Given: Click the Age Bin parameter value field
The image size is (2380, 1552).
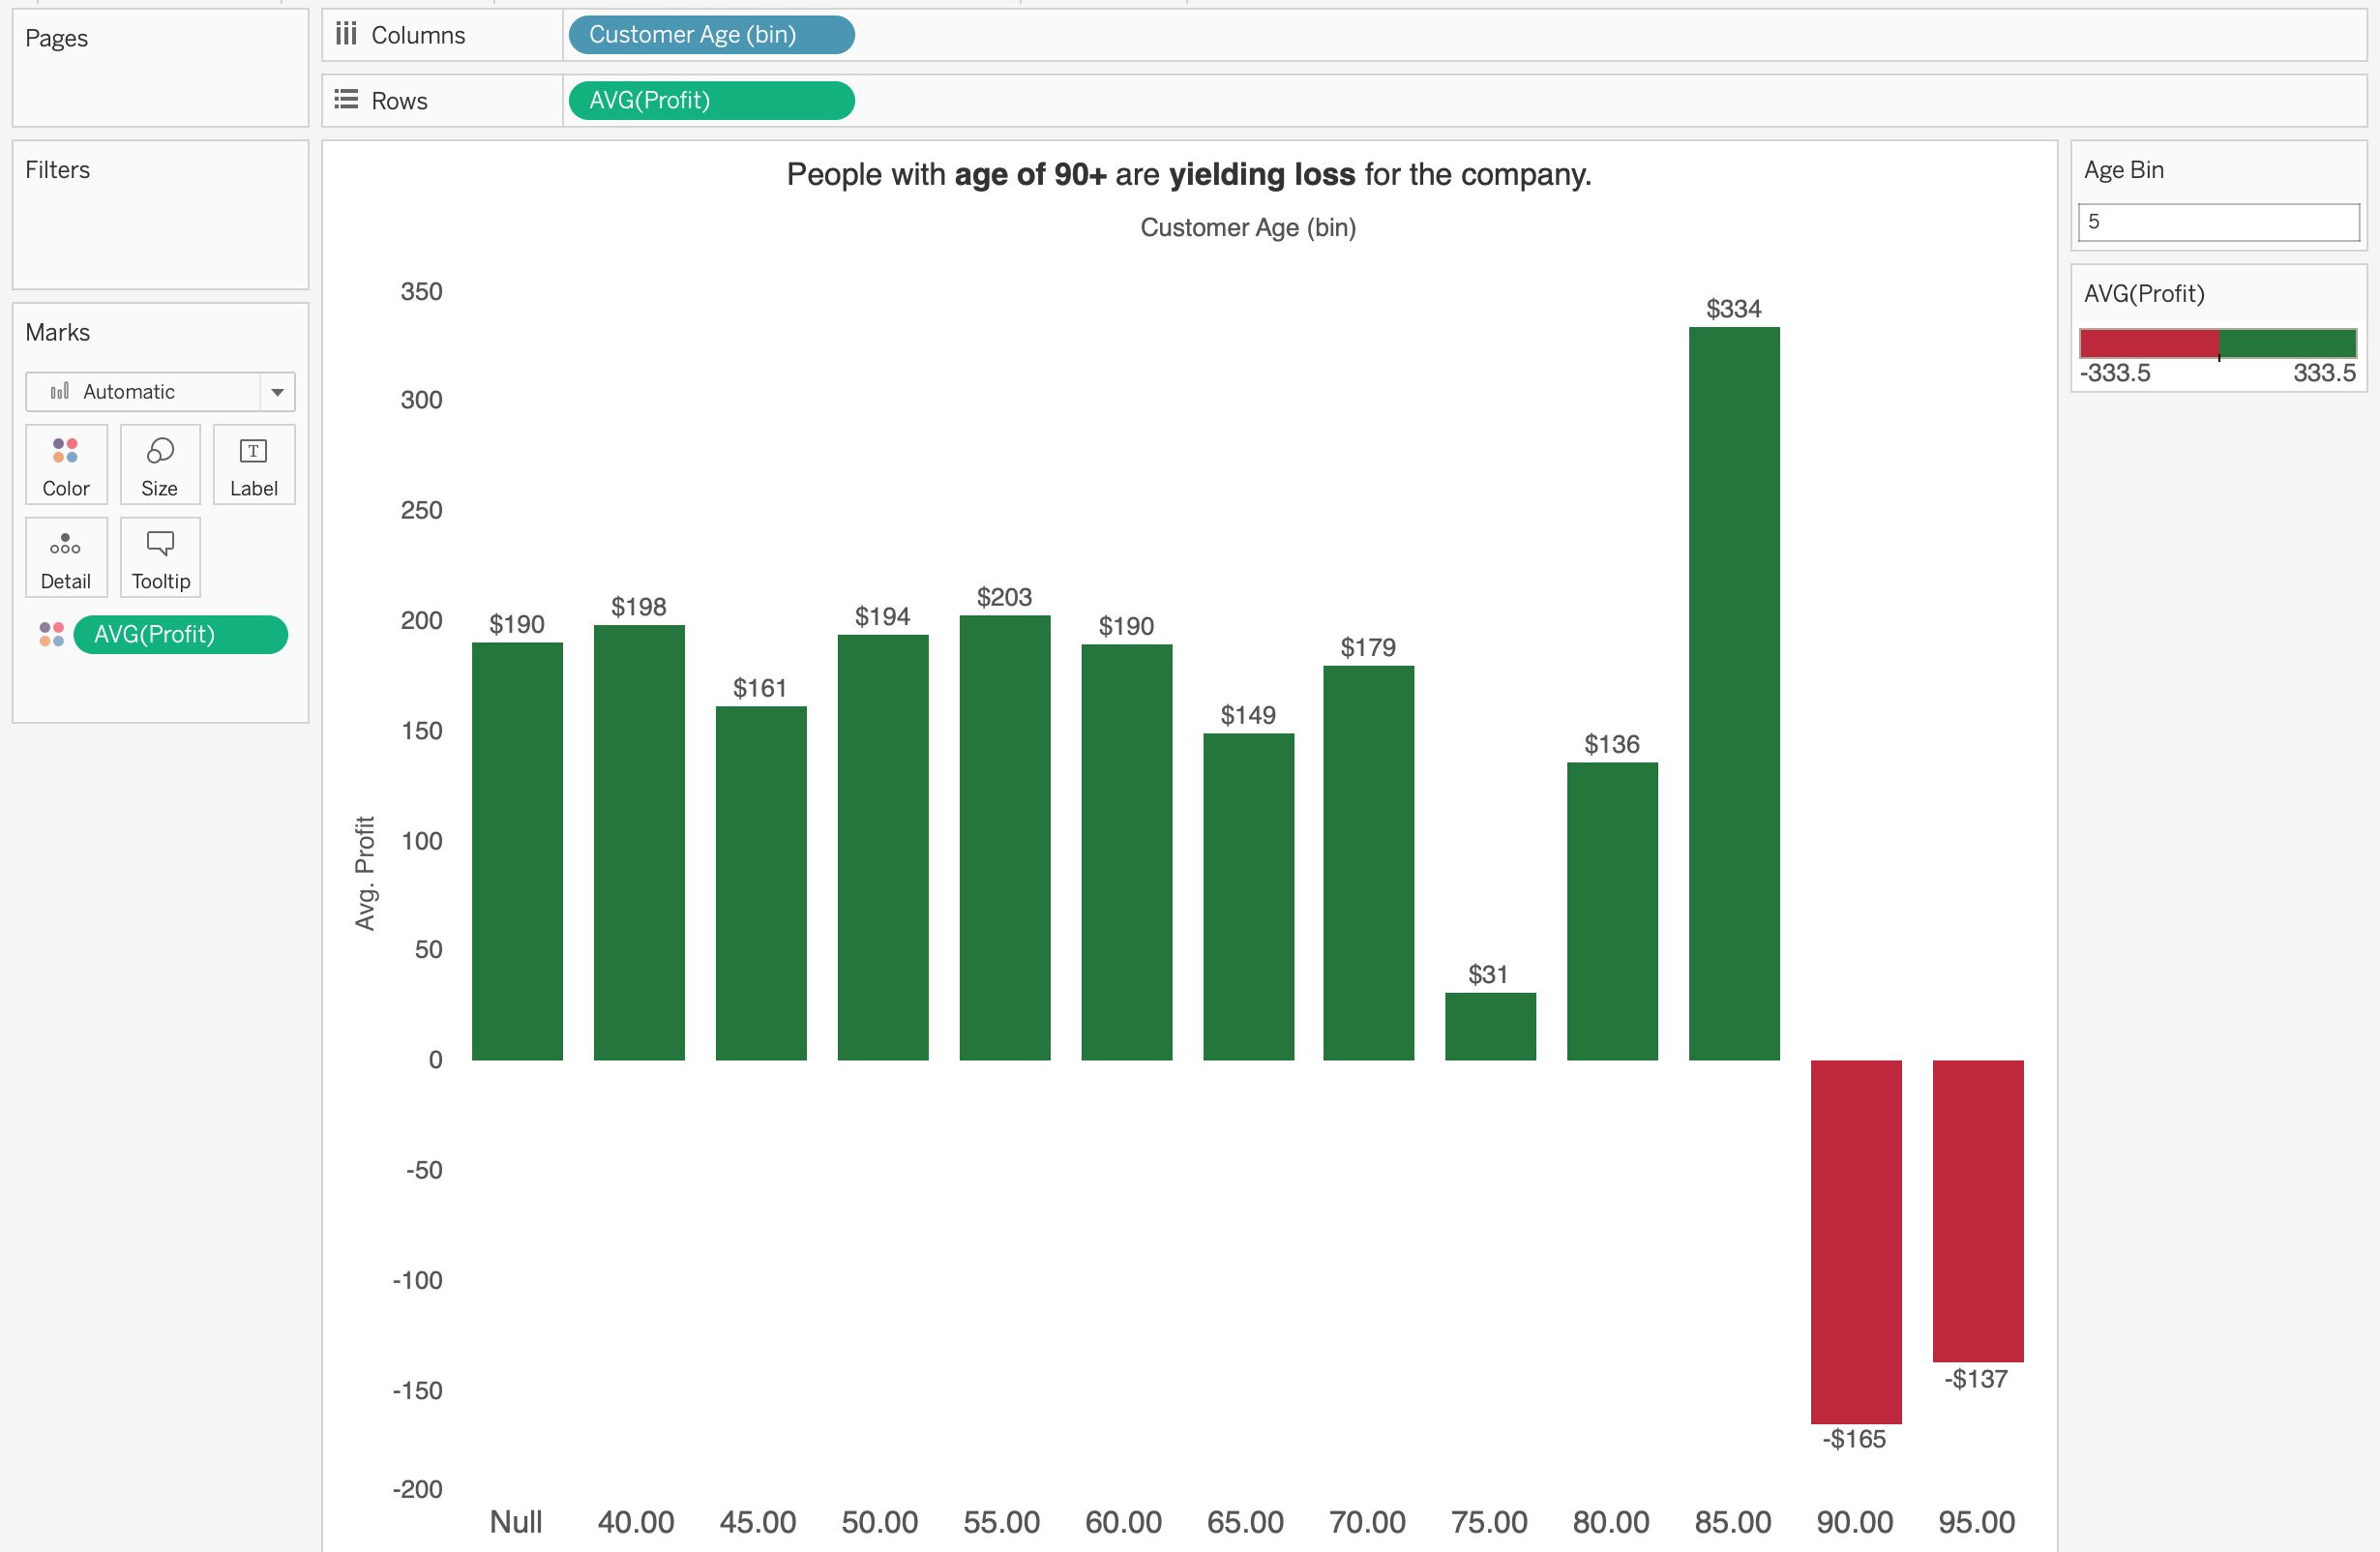Looking at the screenshot, I should tap(2218, 222).
